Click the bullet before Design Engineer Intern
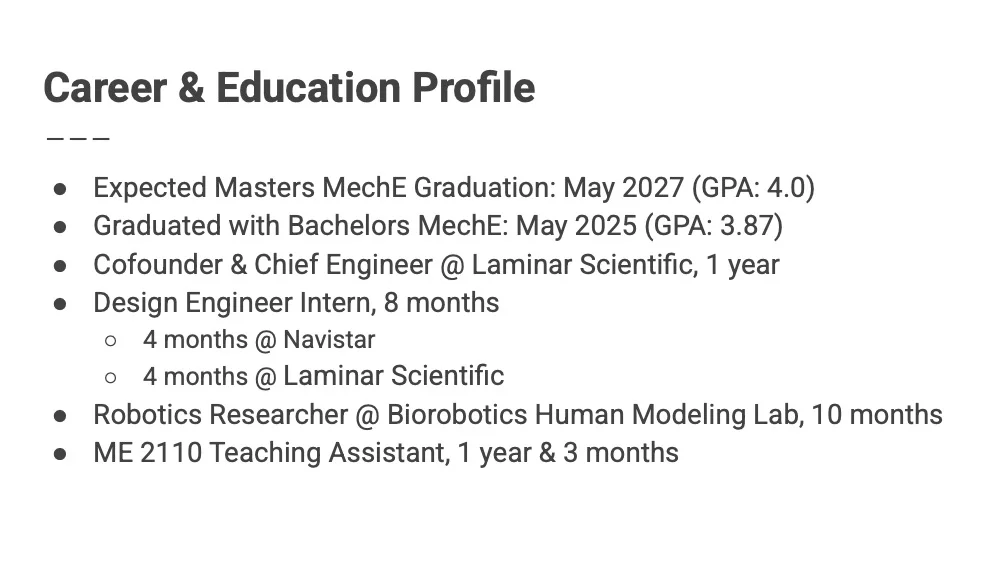This screenshot has width=1000, height=562. pyautogui.click(x=60, y=302)
